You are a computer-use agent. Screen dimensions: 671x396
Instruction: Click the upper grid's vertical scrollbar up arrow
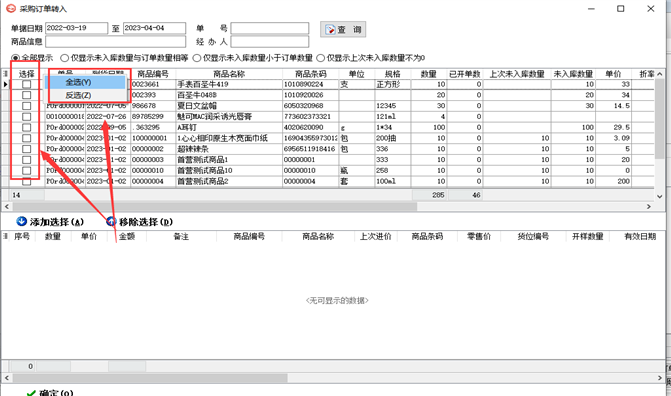click(659, 74)
